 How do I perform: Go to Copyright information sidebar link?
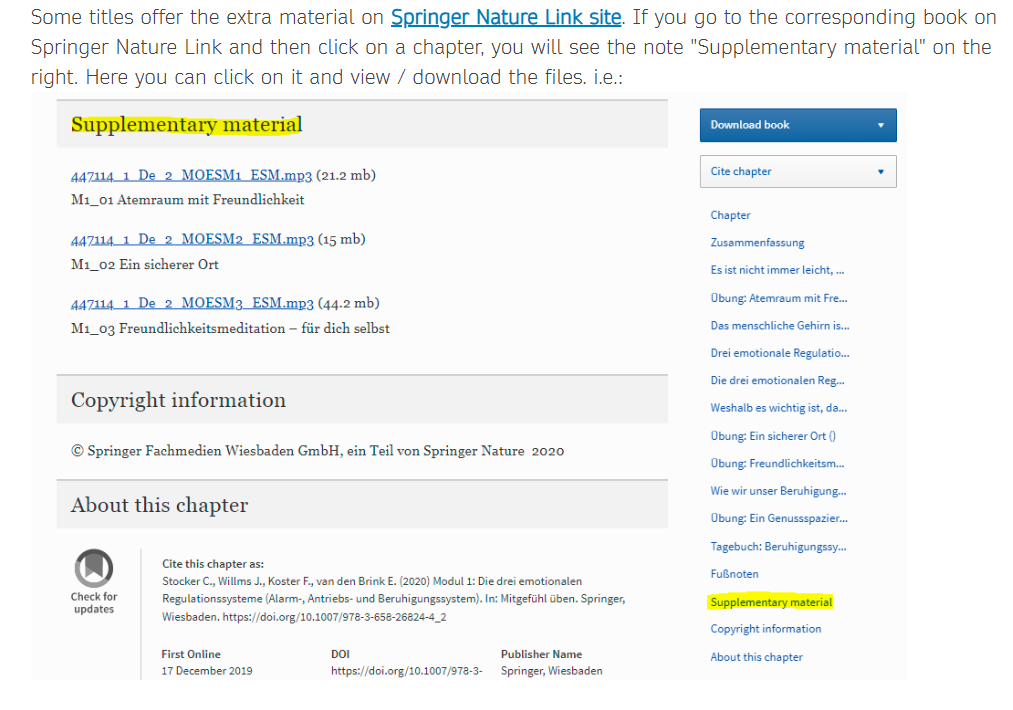(766, 629)
